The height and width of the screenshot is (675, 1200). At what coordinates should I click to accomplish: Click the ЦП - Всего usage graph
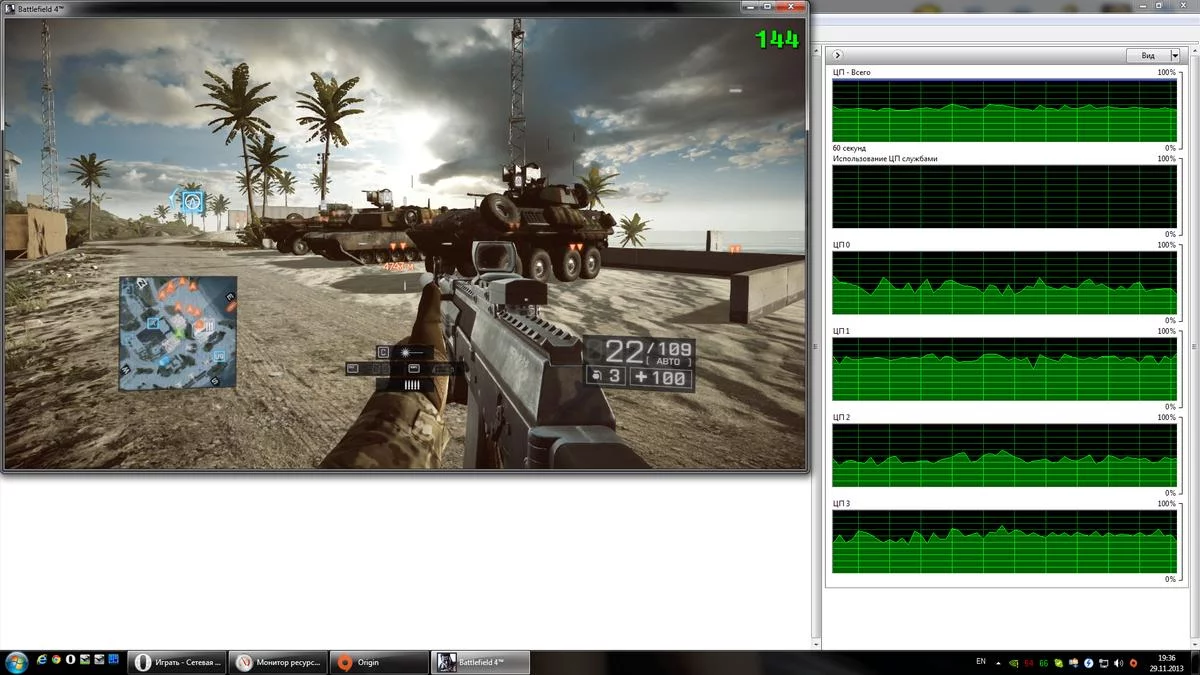[1004, 110]
